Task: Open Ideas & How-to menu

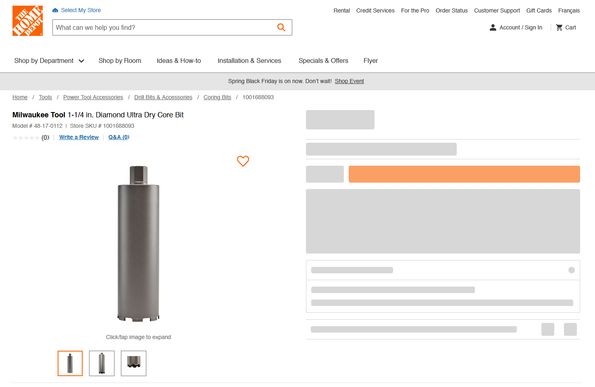Action: (x=179, y=61)
